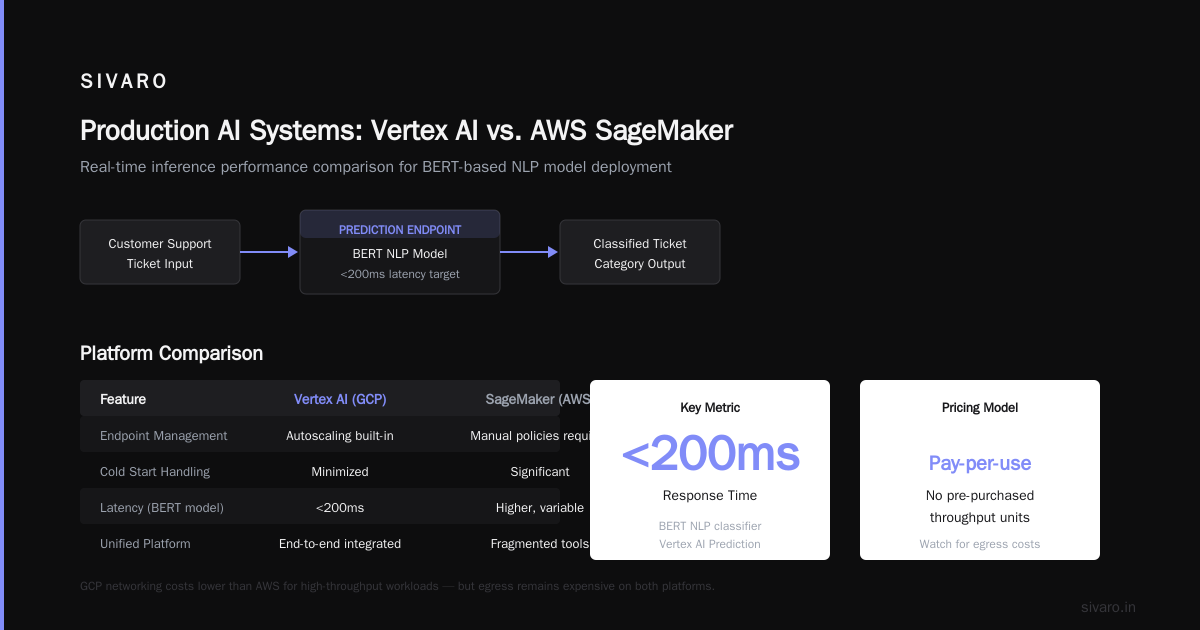This screenshot has height=630, width=1200.
Task: Click the sivaro.in link
Action: click(x=1108, y=607)
